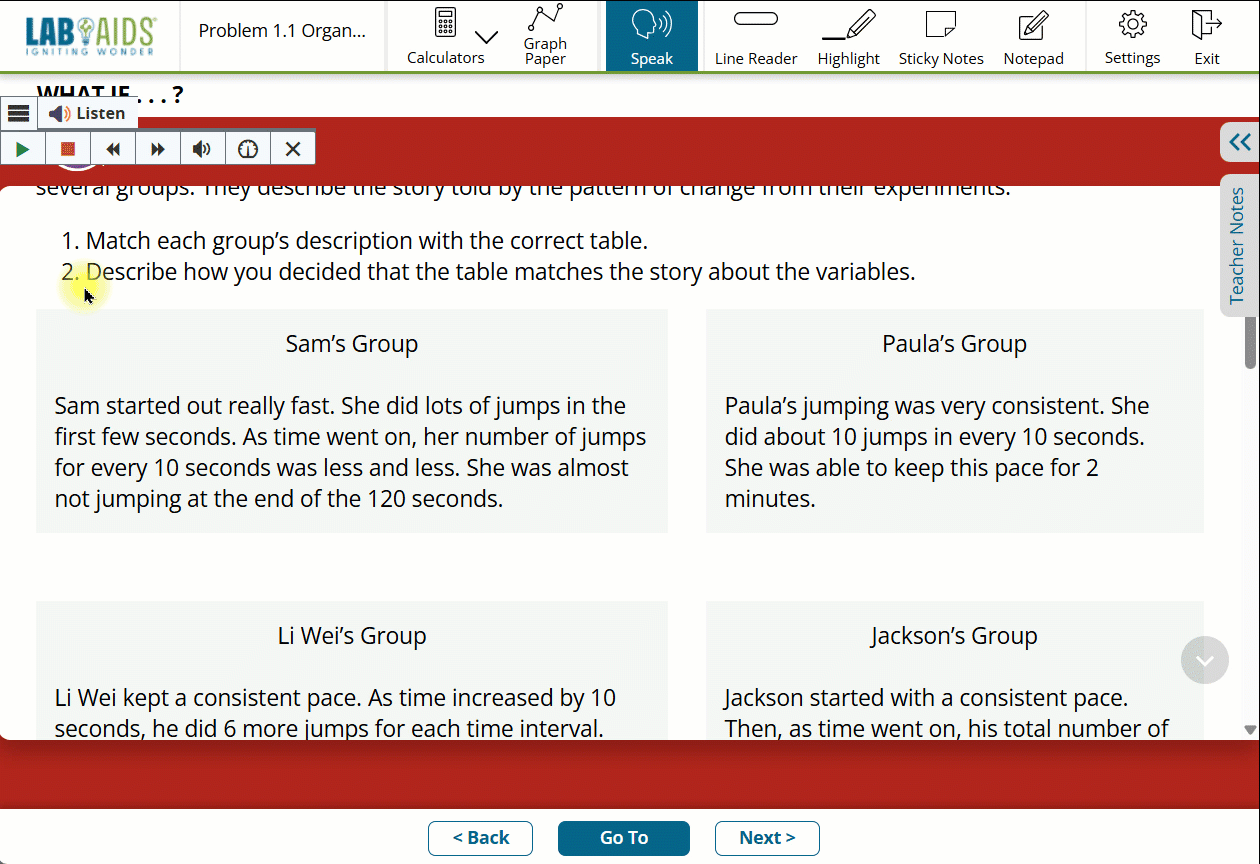Click the circular scroll-down chevron
The image size is (1260, 864).
click(x=1204, y=660)
